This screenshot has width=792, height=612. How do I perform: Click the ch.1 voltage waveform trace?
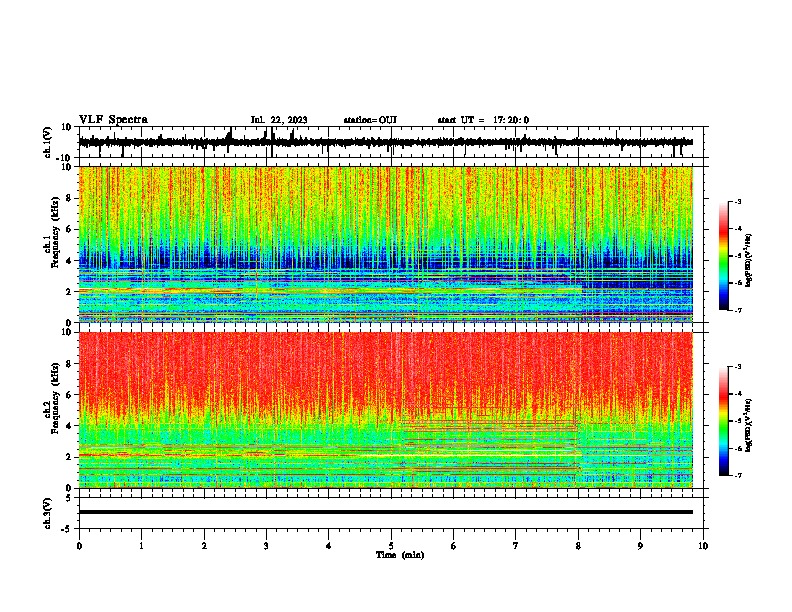coord(386,142)
